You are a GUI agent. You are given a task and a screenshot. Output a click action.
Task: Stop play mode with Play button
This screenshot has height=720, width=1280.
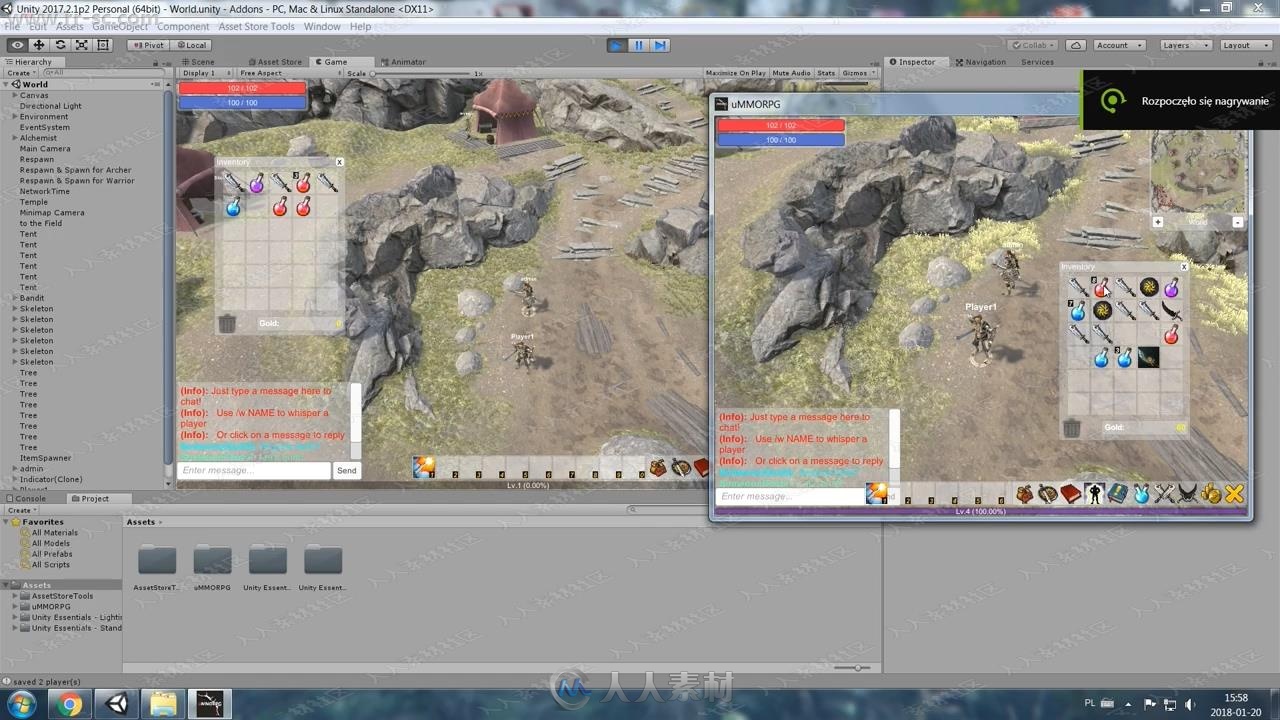pyautogui.click(x=617, y=45)
